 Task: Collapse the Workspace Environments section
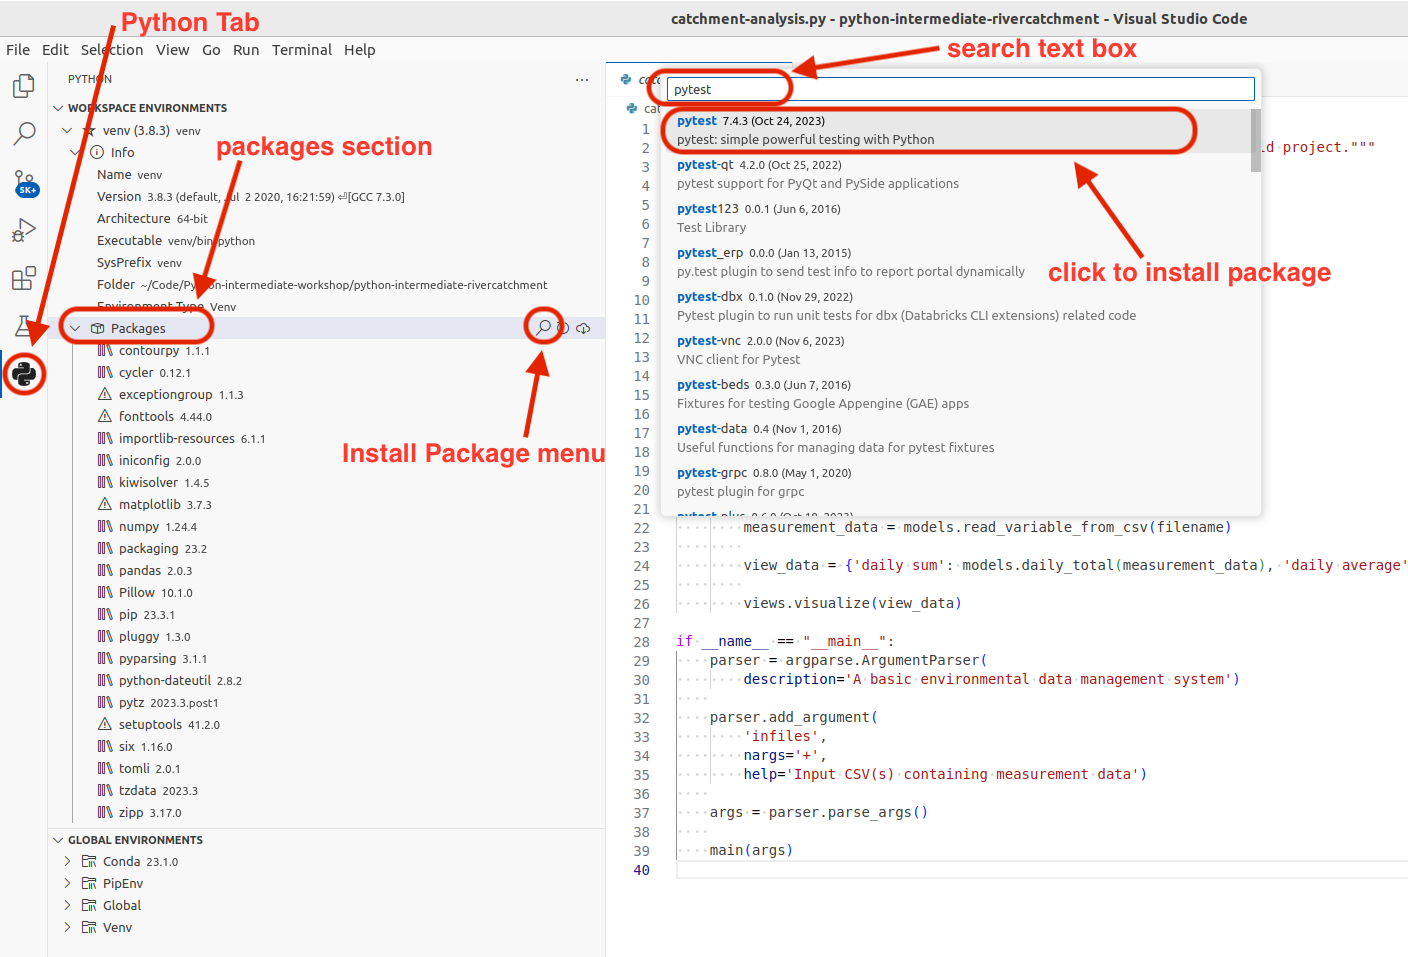(58, 108)
